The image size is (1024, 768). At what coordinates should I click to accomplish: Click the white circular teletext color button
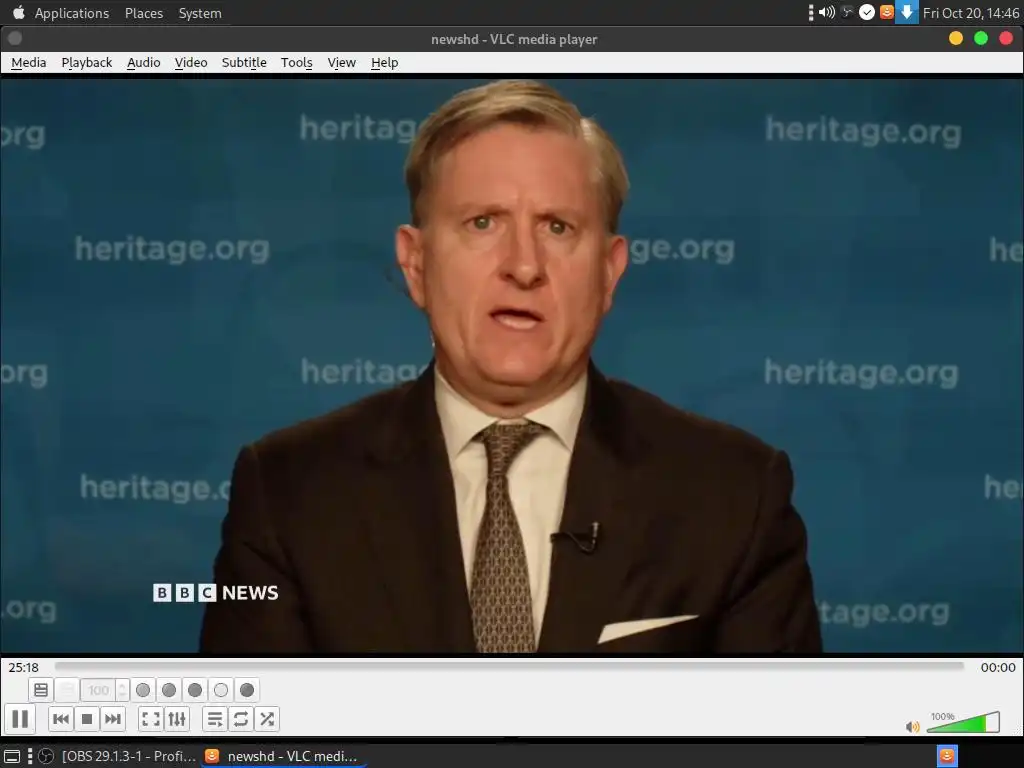(x=221, y=690)
